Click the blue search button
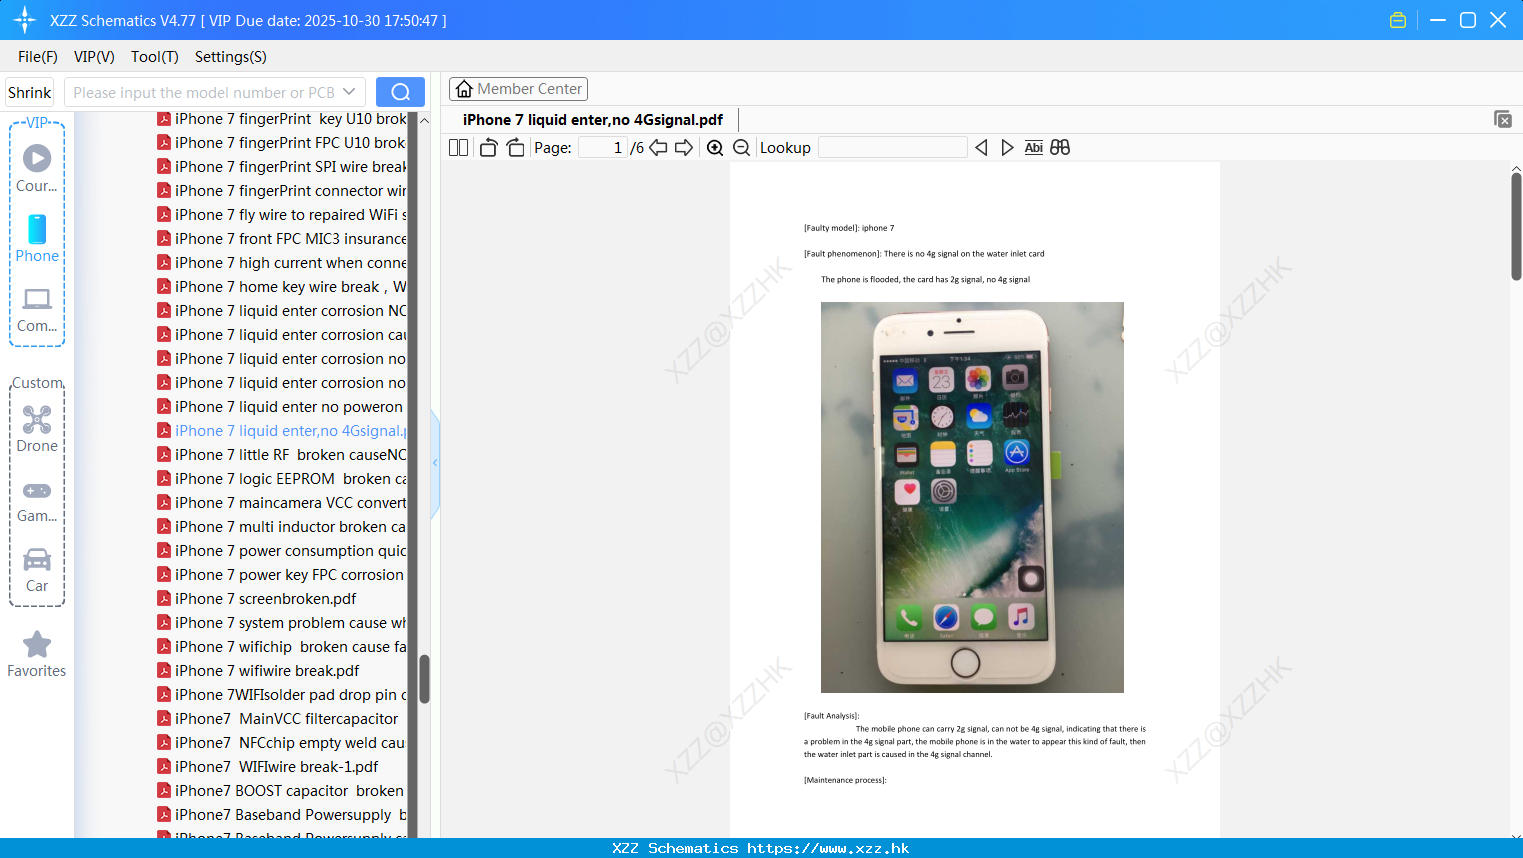The width and height of the screenshot is (1523, 858). click(400, 92)
